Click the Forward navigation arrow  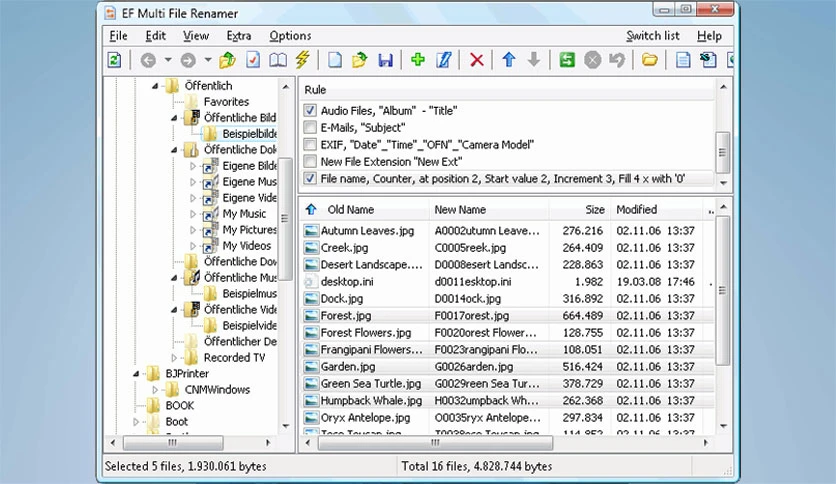tap(188, 60)
